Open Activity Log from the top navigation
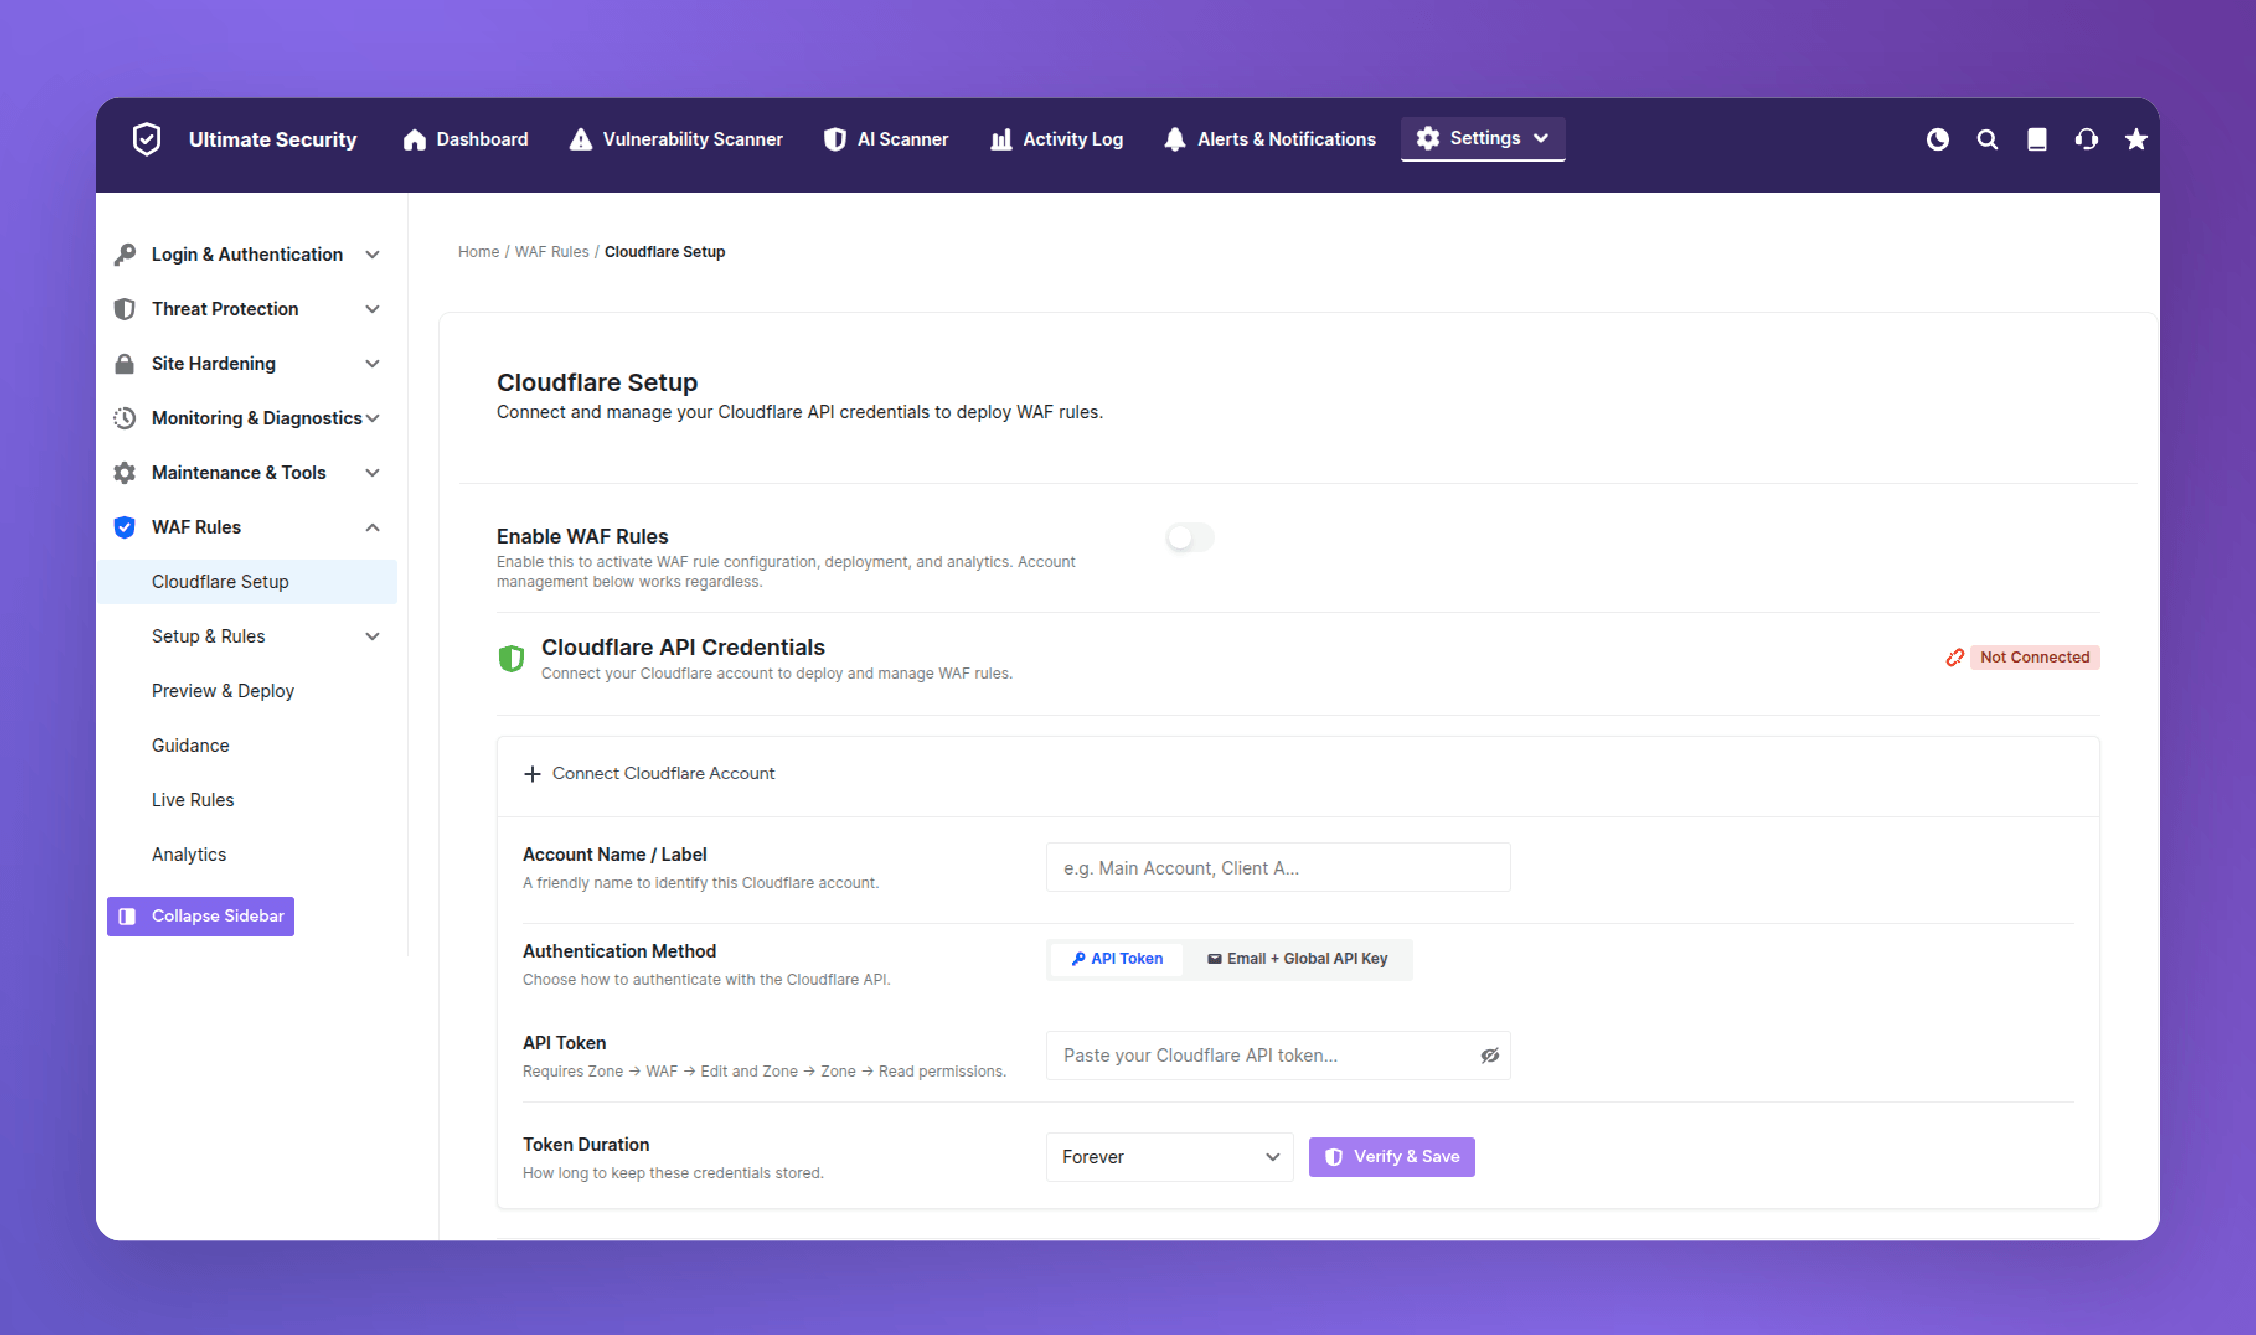The width and height of the screenshot is (2256, 1335). 1056,139
